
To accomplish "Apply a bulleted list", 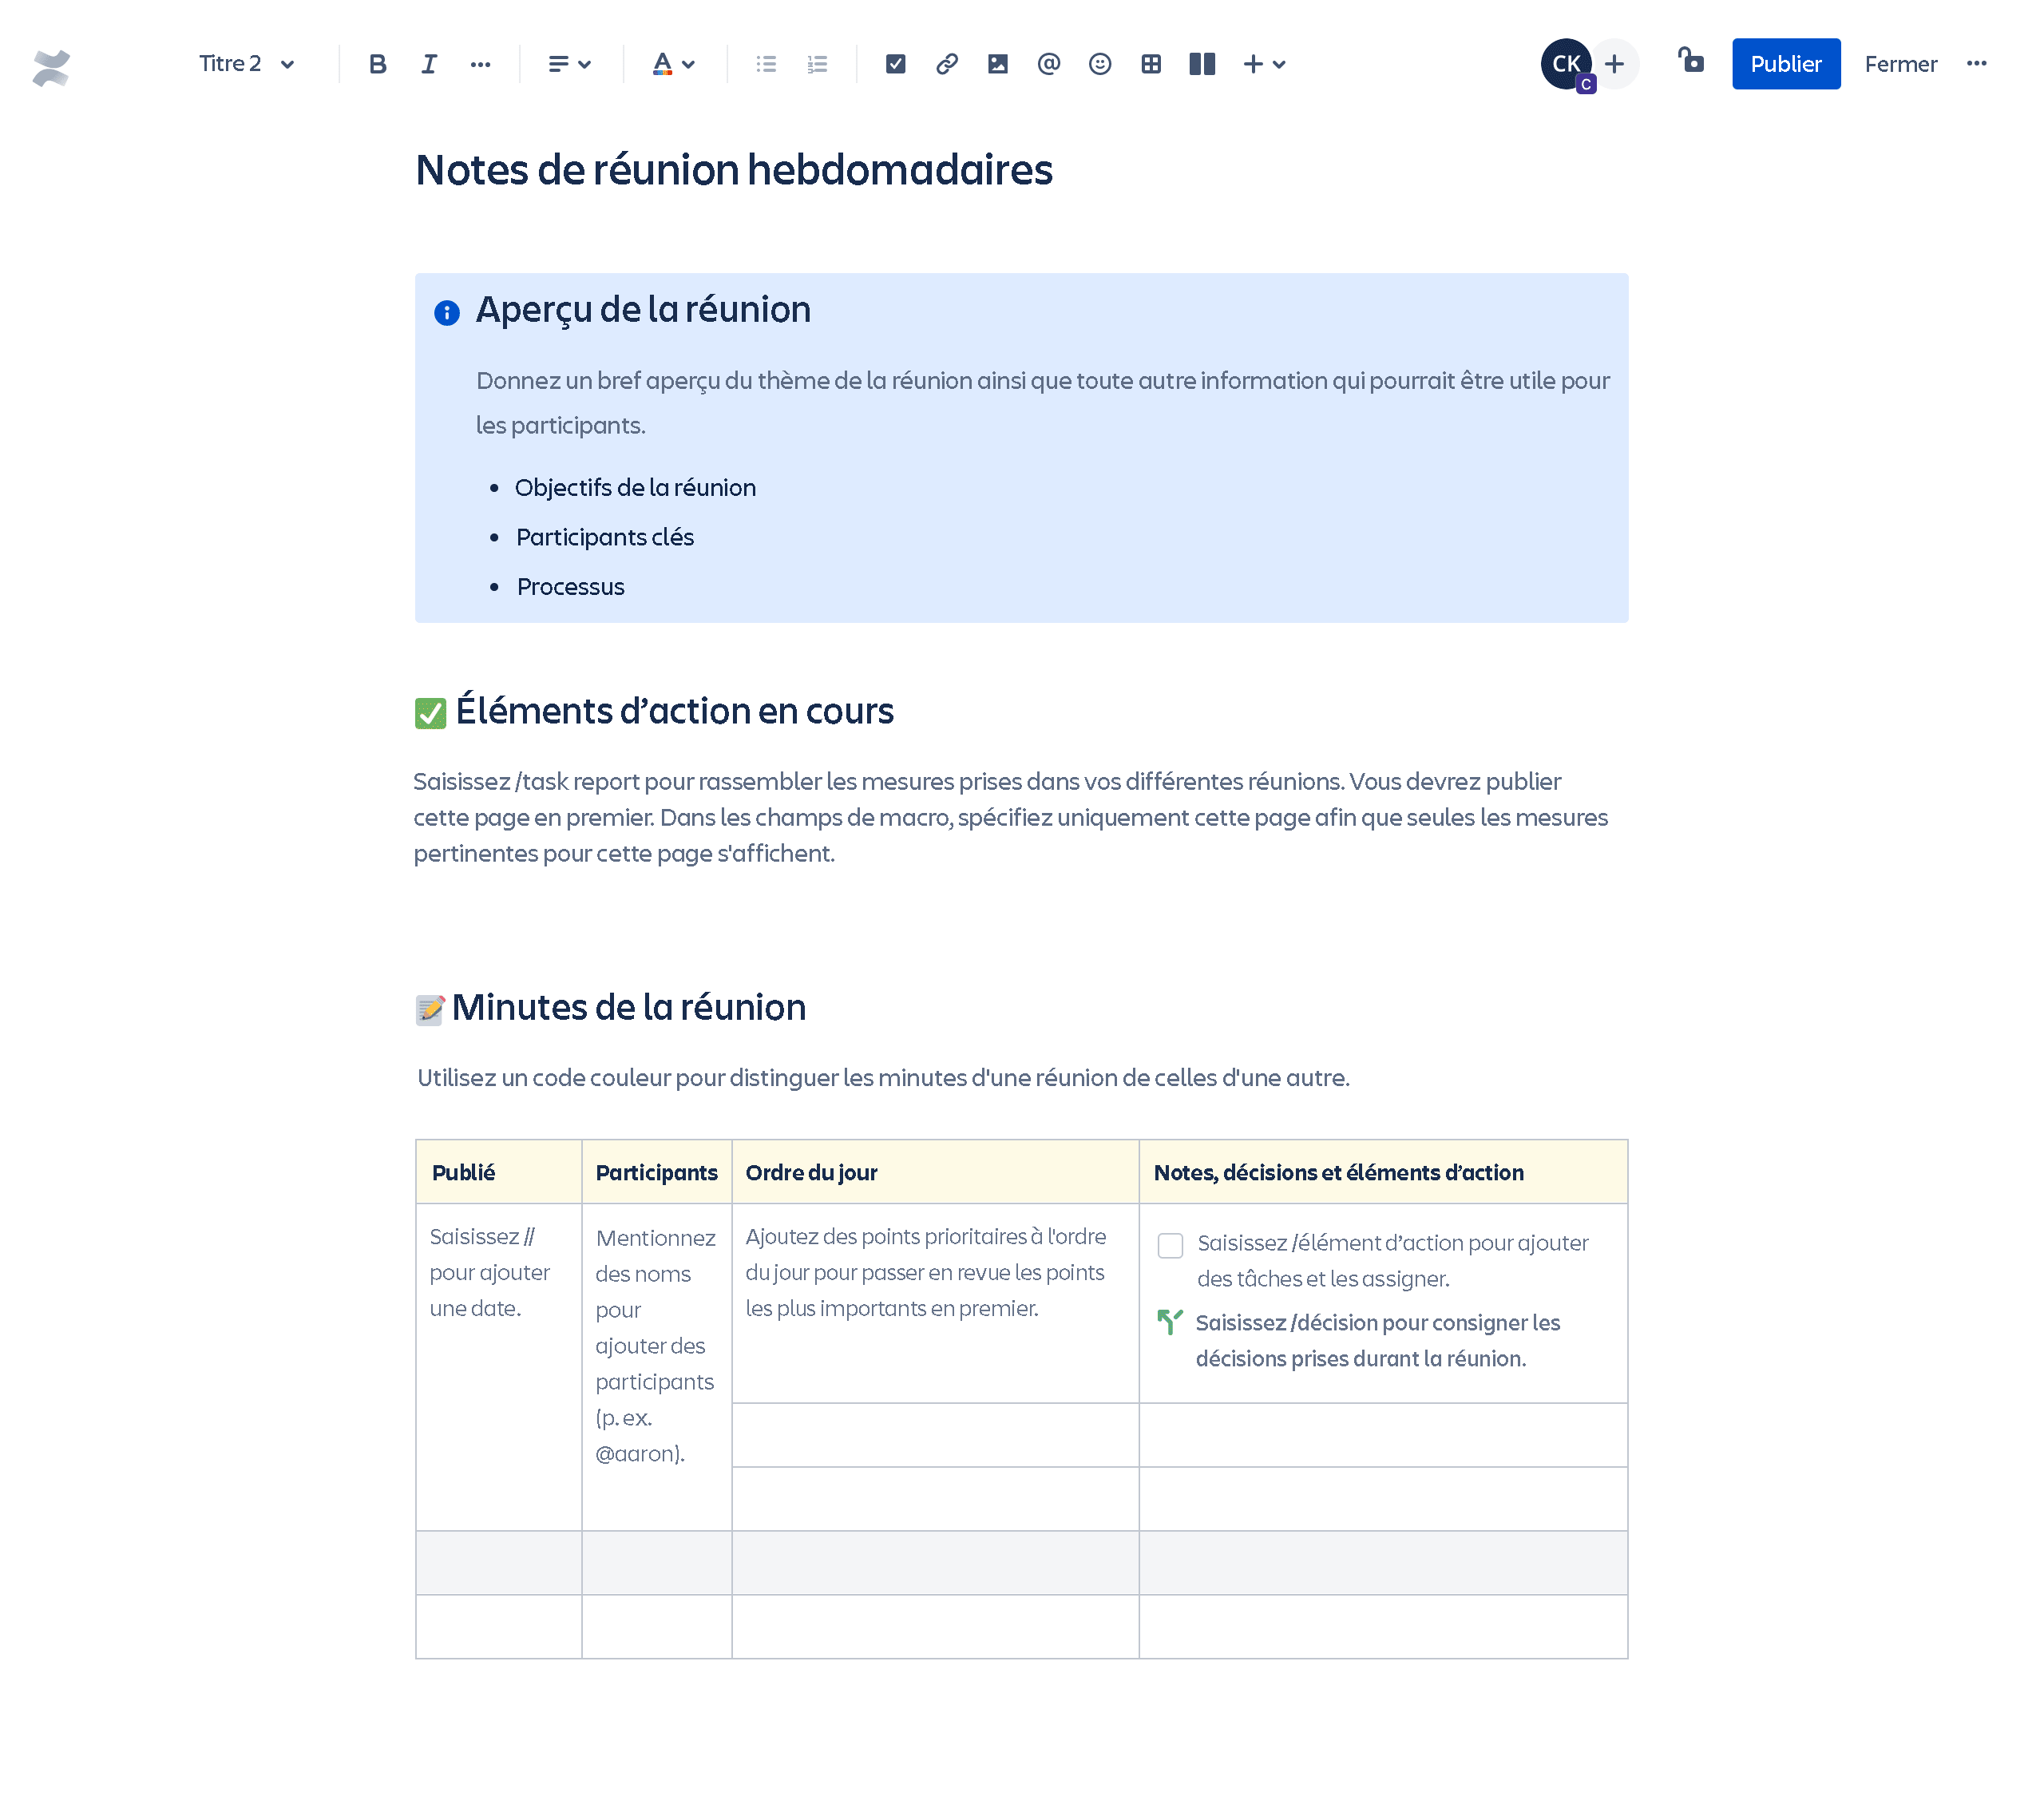I will [x=766, y=63].
